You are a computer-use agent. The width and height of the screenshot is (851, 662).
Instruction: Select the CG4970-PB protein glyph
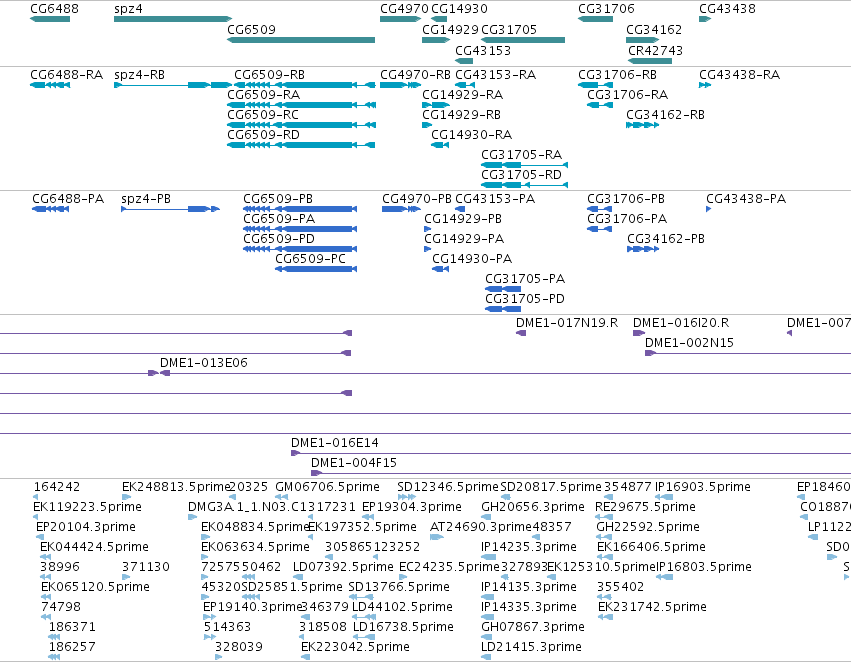point(401,209)
